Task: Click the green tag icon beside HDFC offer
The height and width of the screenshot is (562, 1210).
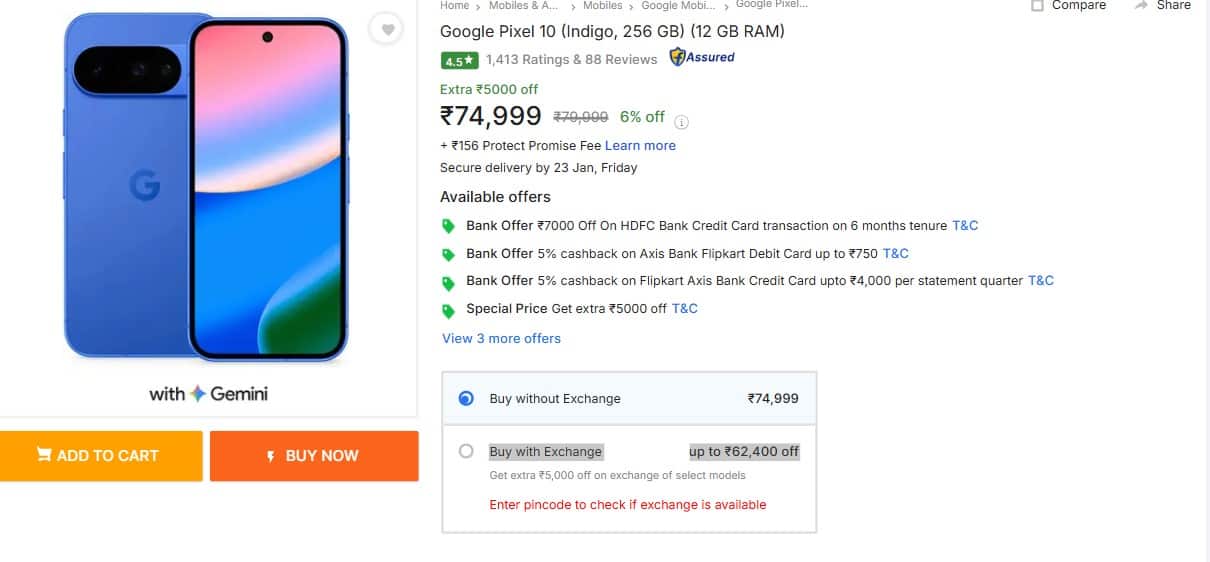Action: coord(449,226)
